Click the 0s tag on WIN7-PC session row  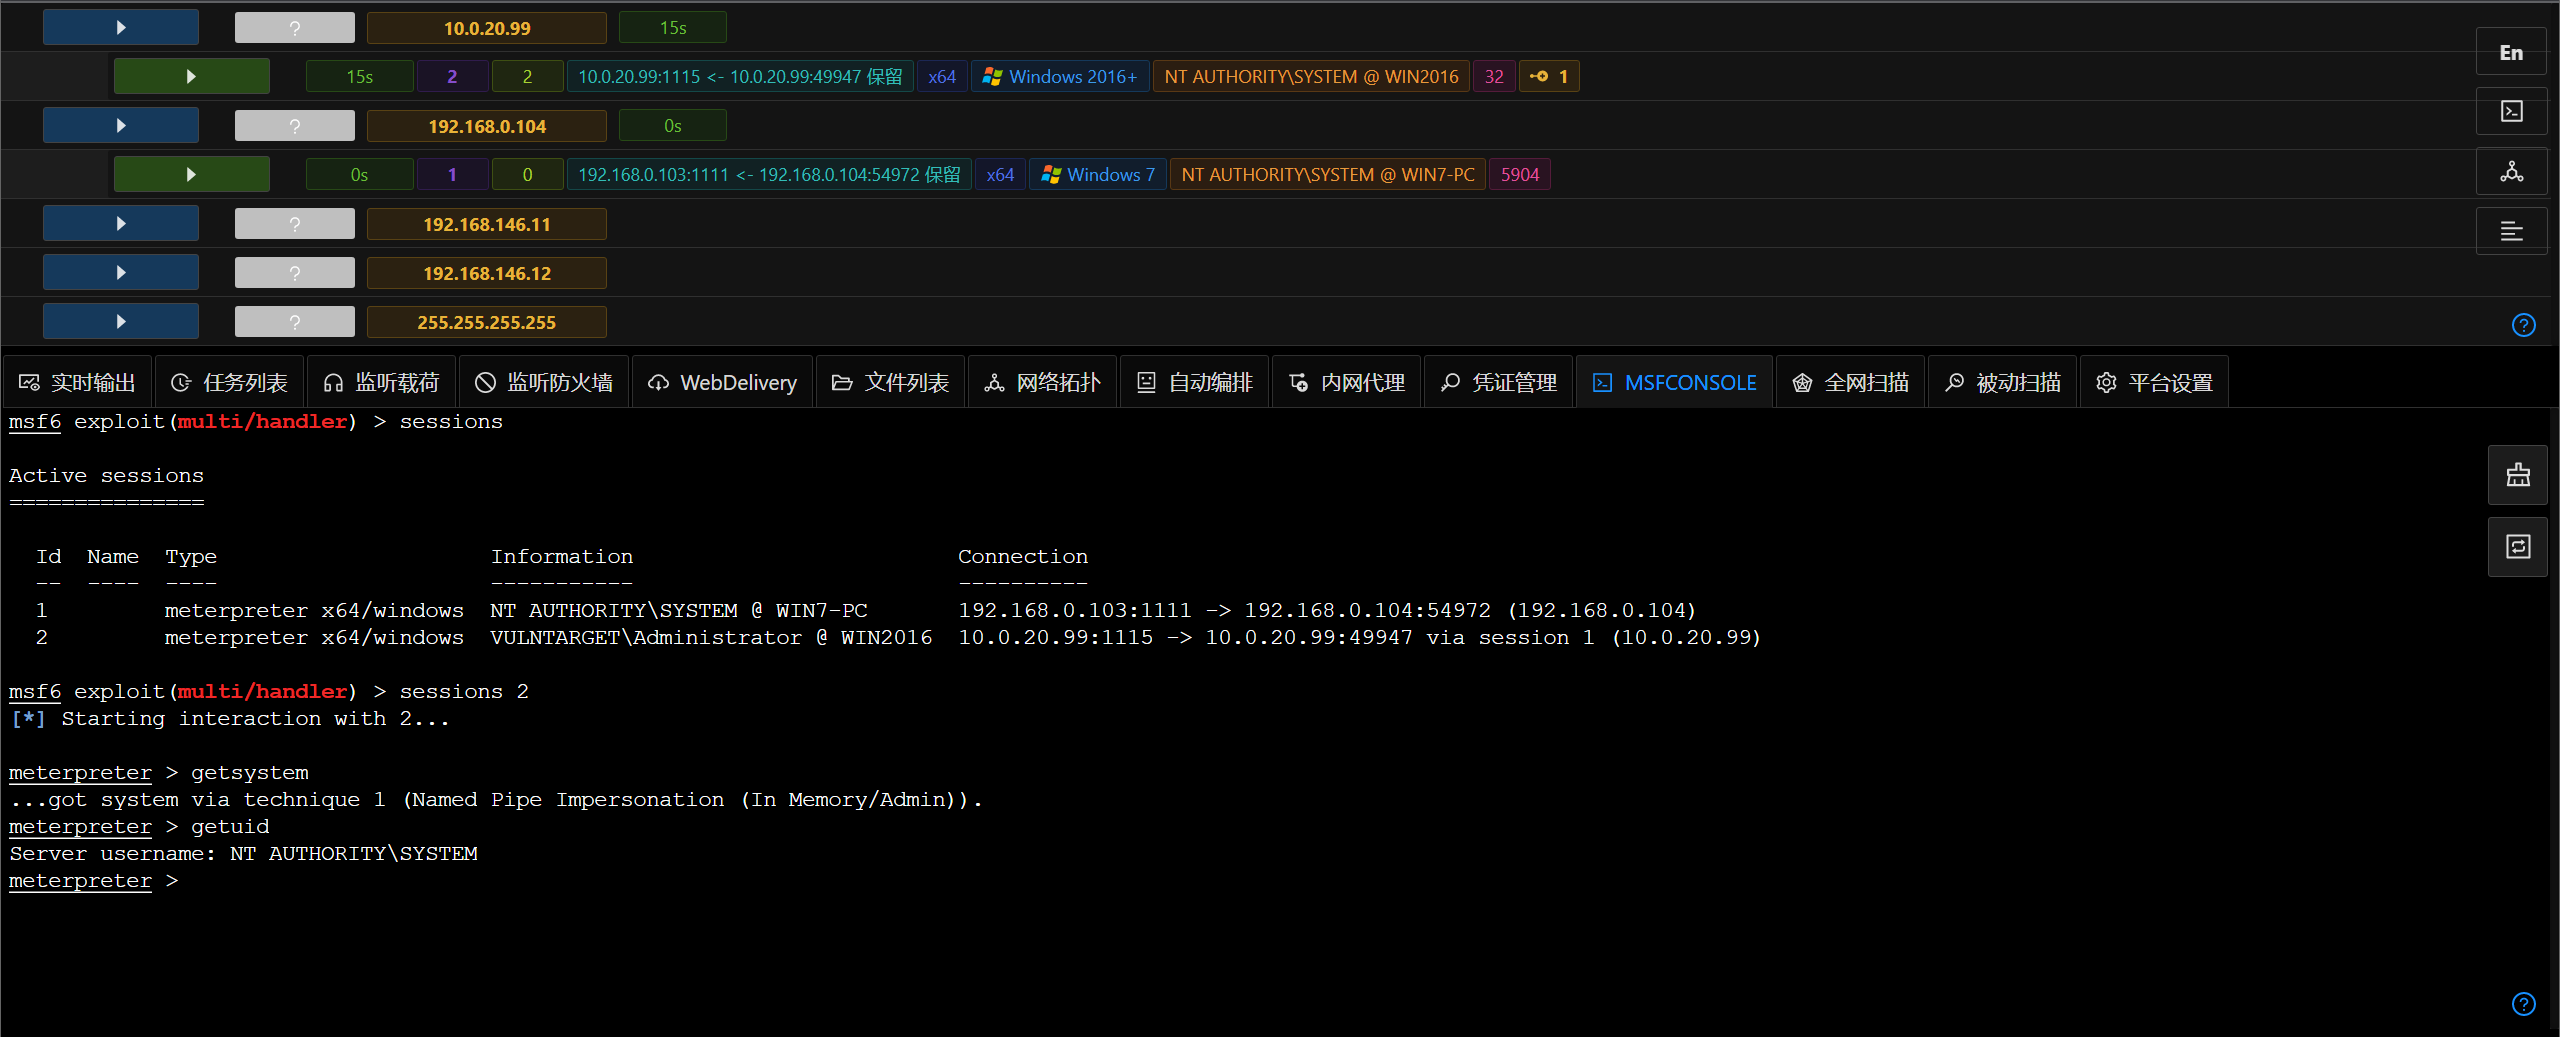click(x=360, y=174)
